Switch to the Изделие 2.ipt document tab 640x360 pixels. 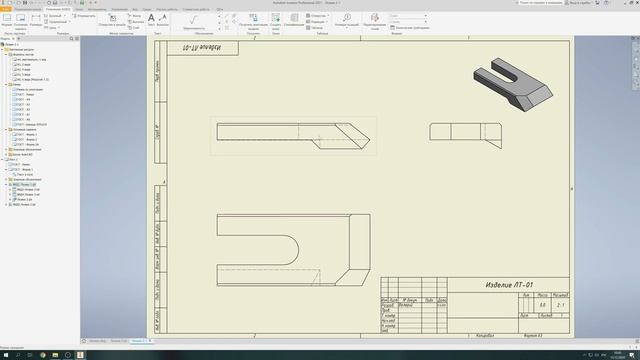click(x=118, y=341)
